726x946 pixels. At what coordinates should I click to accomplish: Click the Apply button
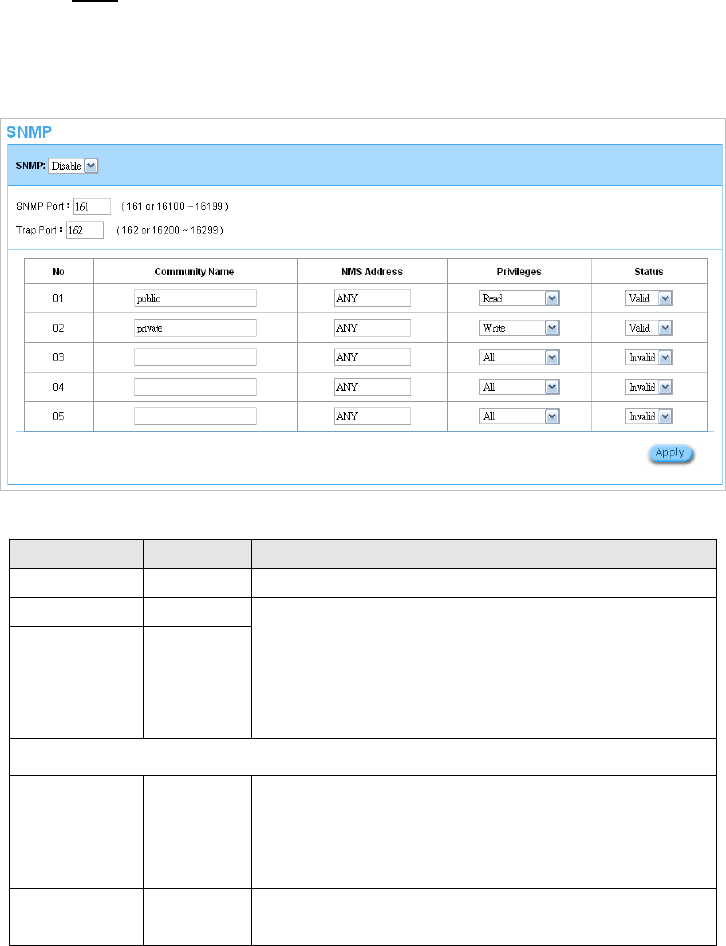[x=670, y=453]
